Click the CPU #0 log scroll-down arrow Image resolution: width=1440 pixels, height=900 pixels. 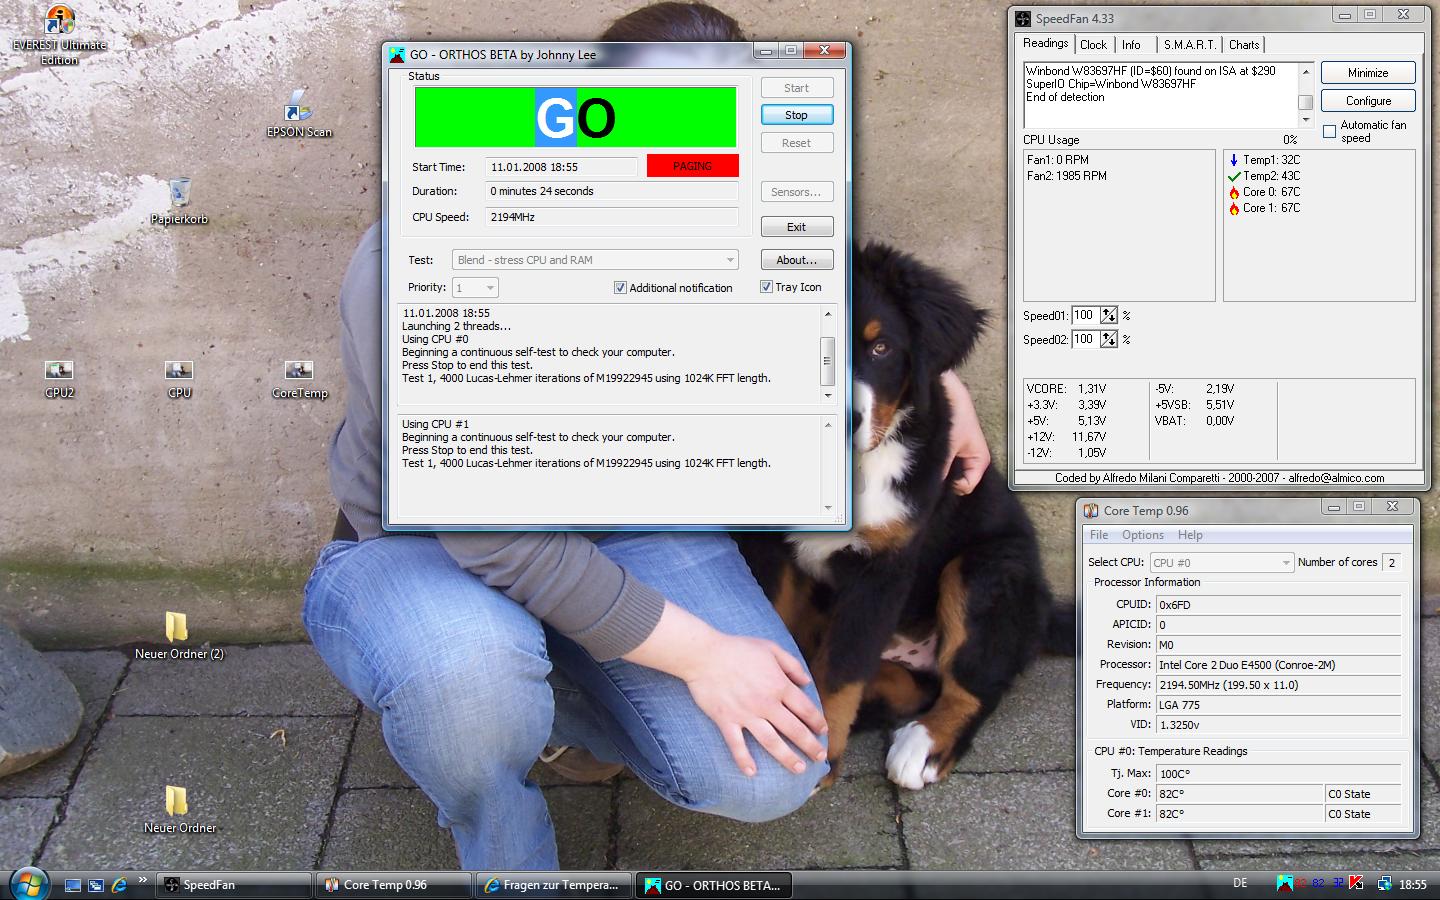tap(827, 396)
